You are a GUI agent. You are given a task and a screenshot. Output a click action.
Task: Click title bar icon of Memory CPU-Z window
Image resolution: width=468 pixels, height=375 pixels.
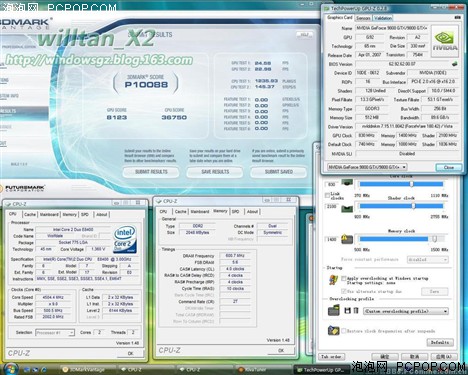(x=159, y=201)
